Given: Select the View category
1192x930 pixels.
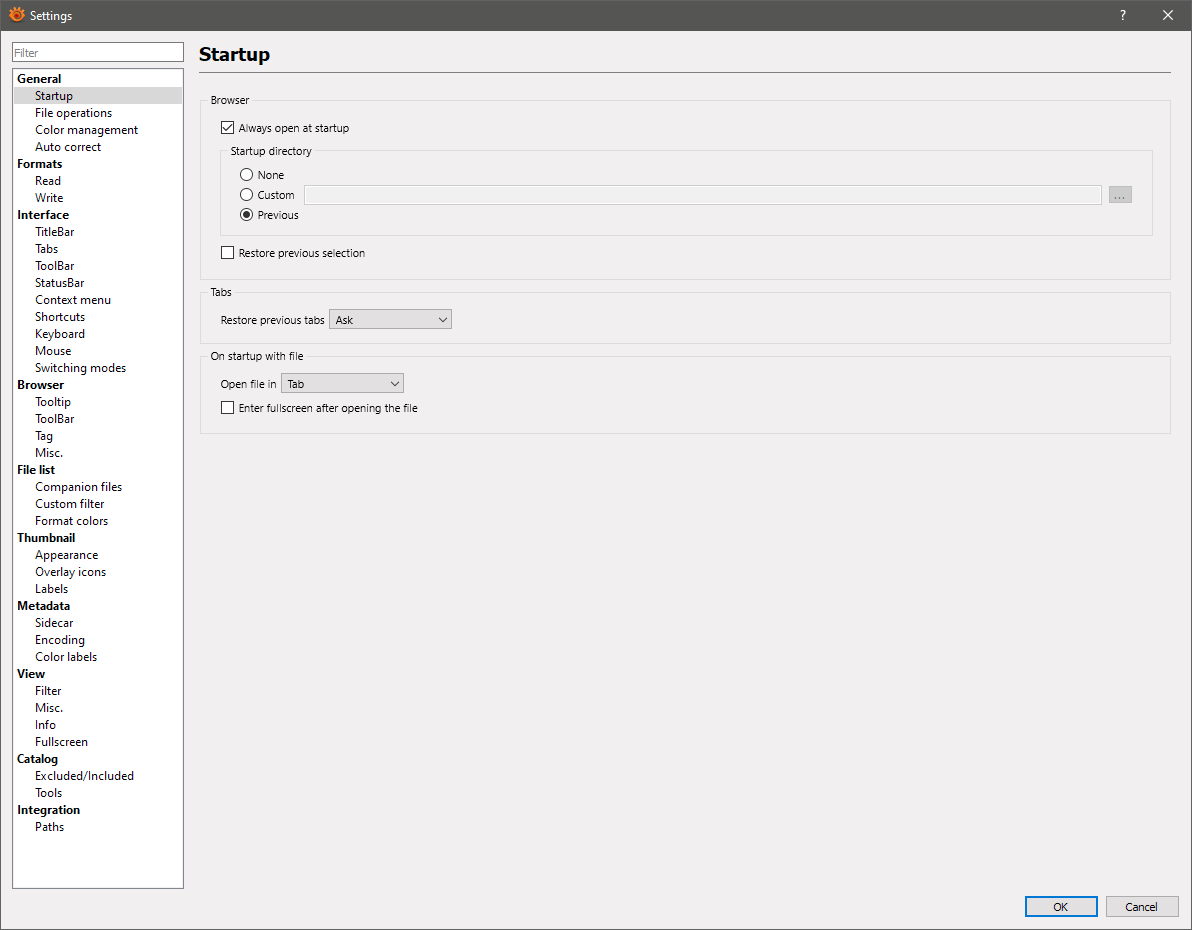Looking at the screenshot, I should click(x=31, y=674).
